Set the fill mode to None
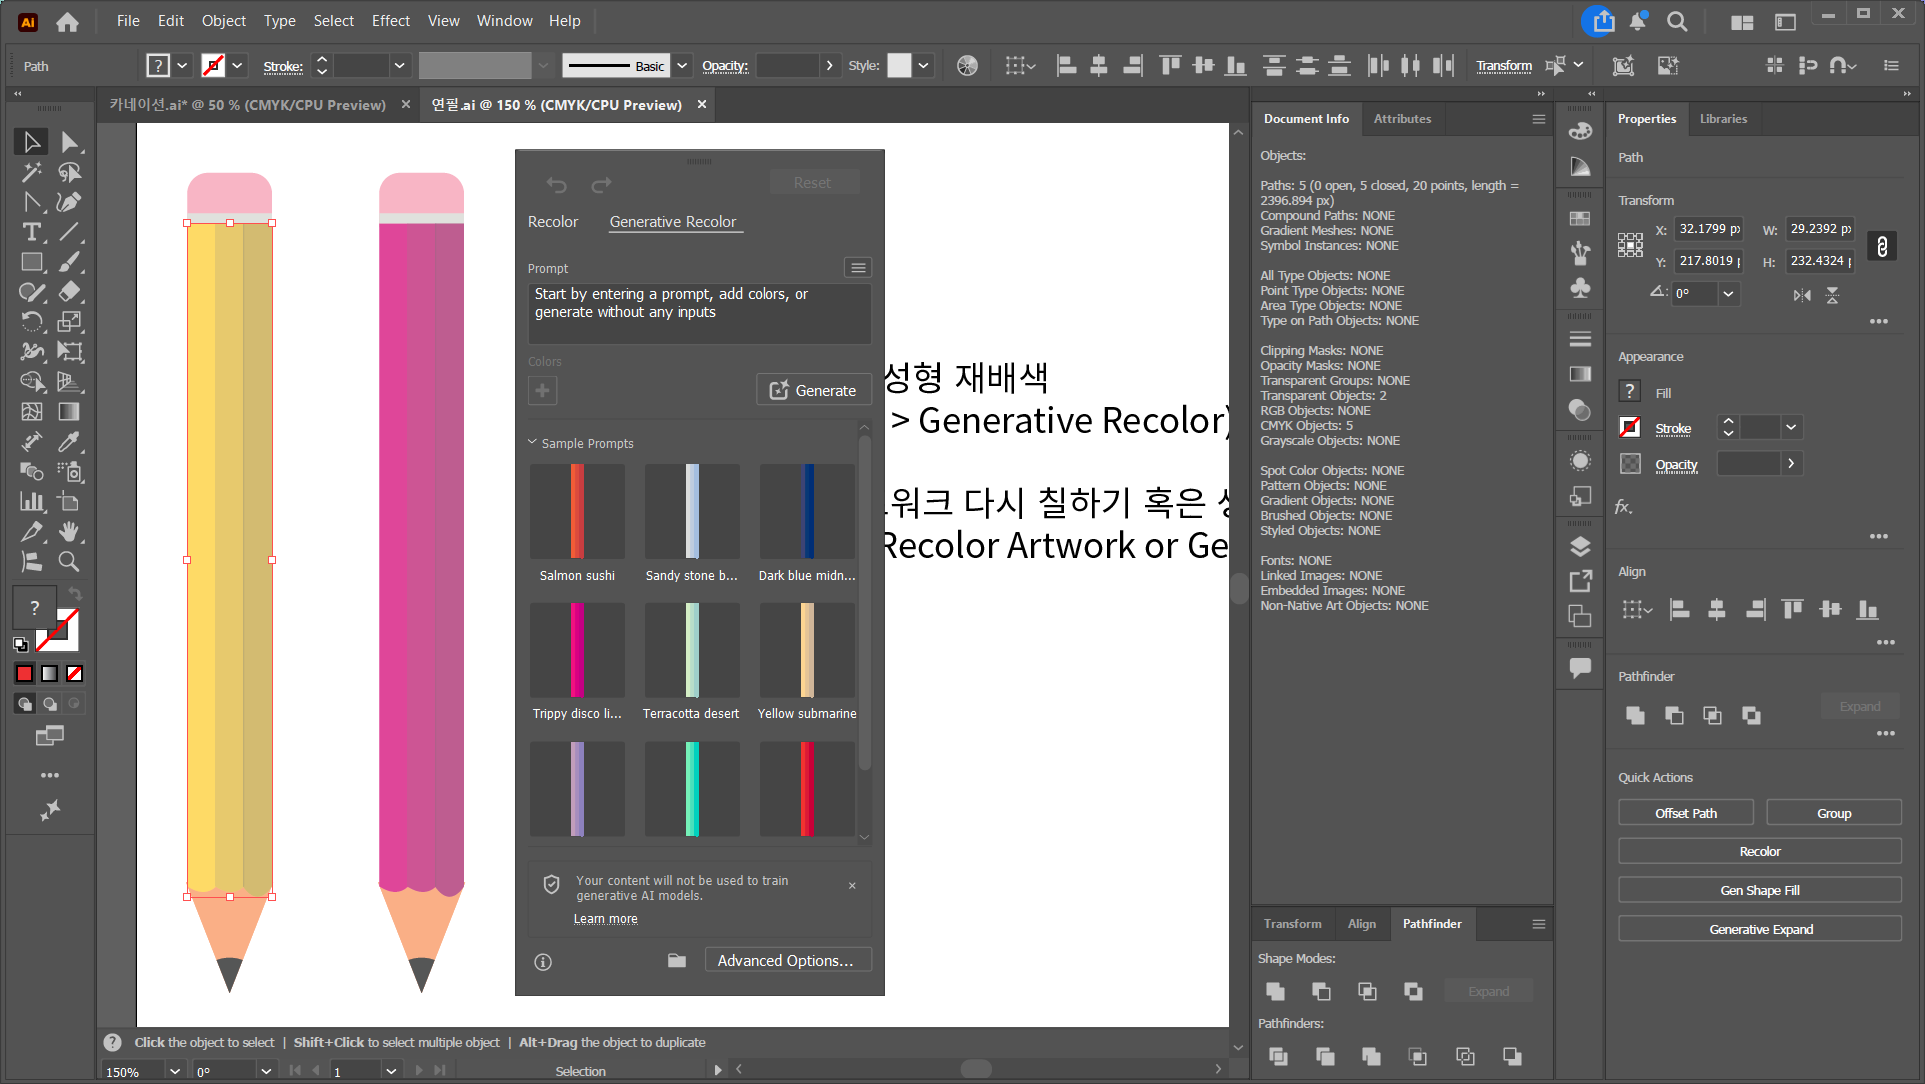The width and height of the screenshot is (1925, 1084). click(74, 674)
